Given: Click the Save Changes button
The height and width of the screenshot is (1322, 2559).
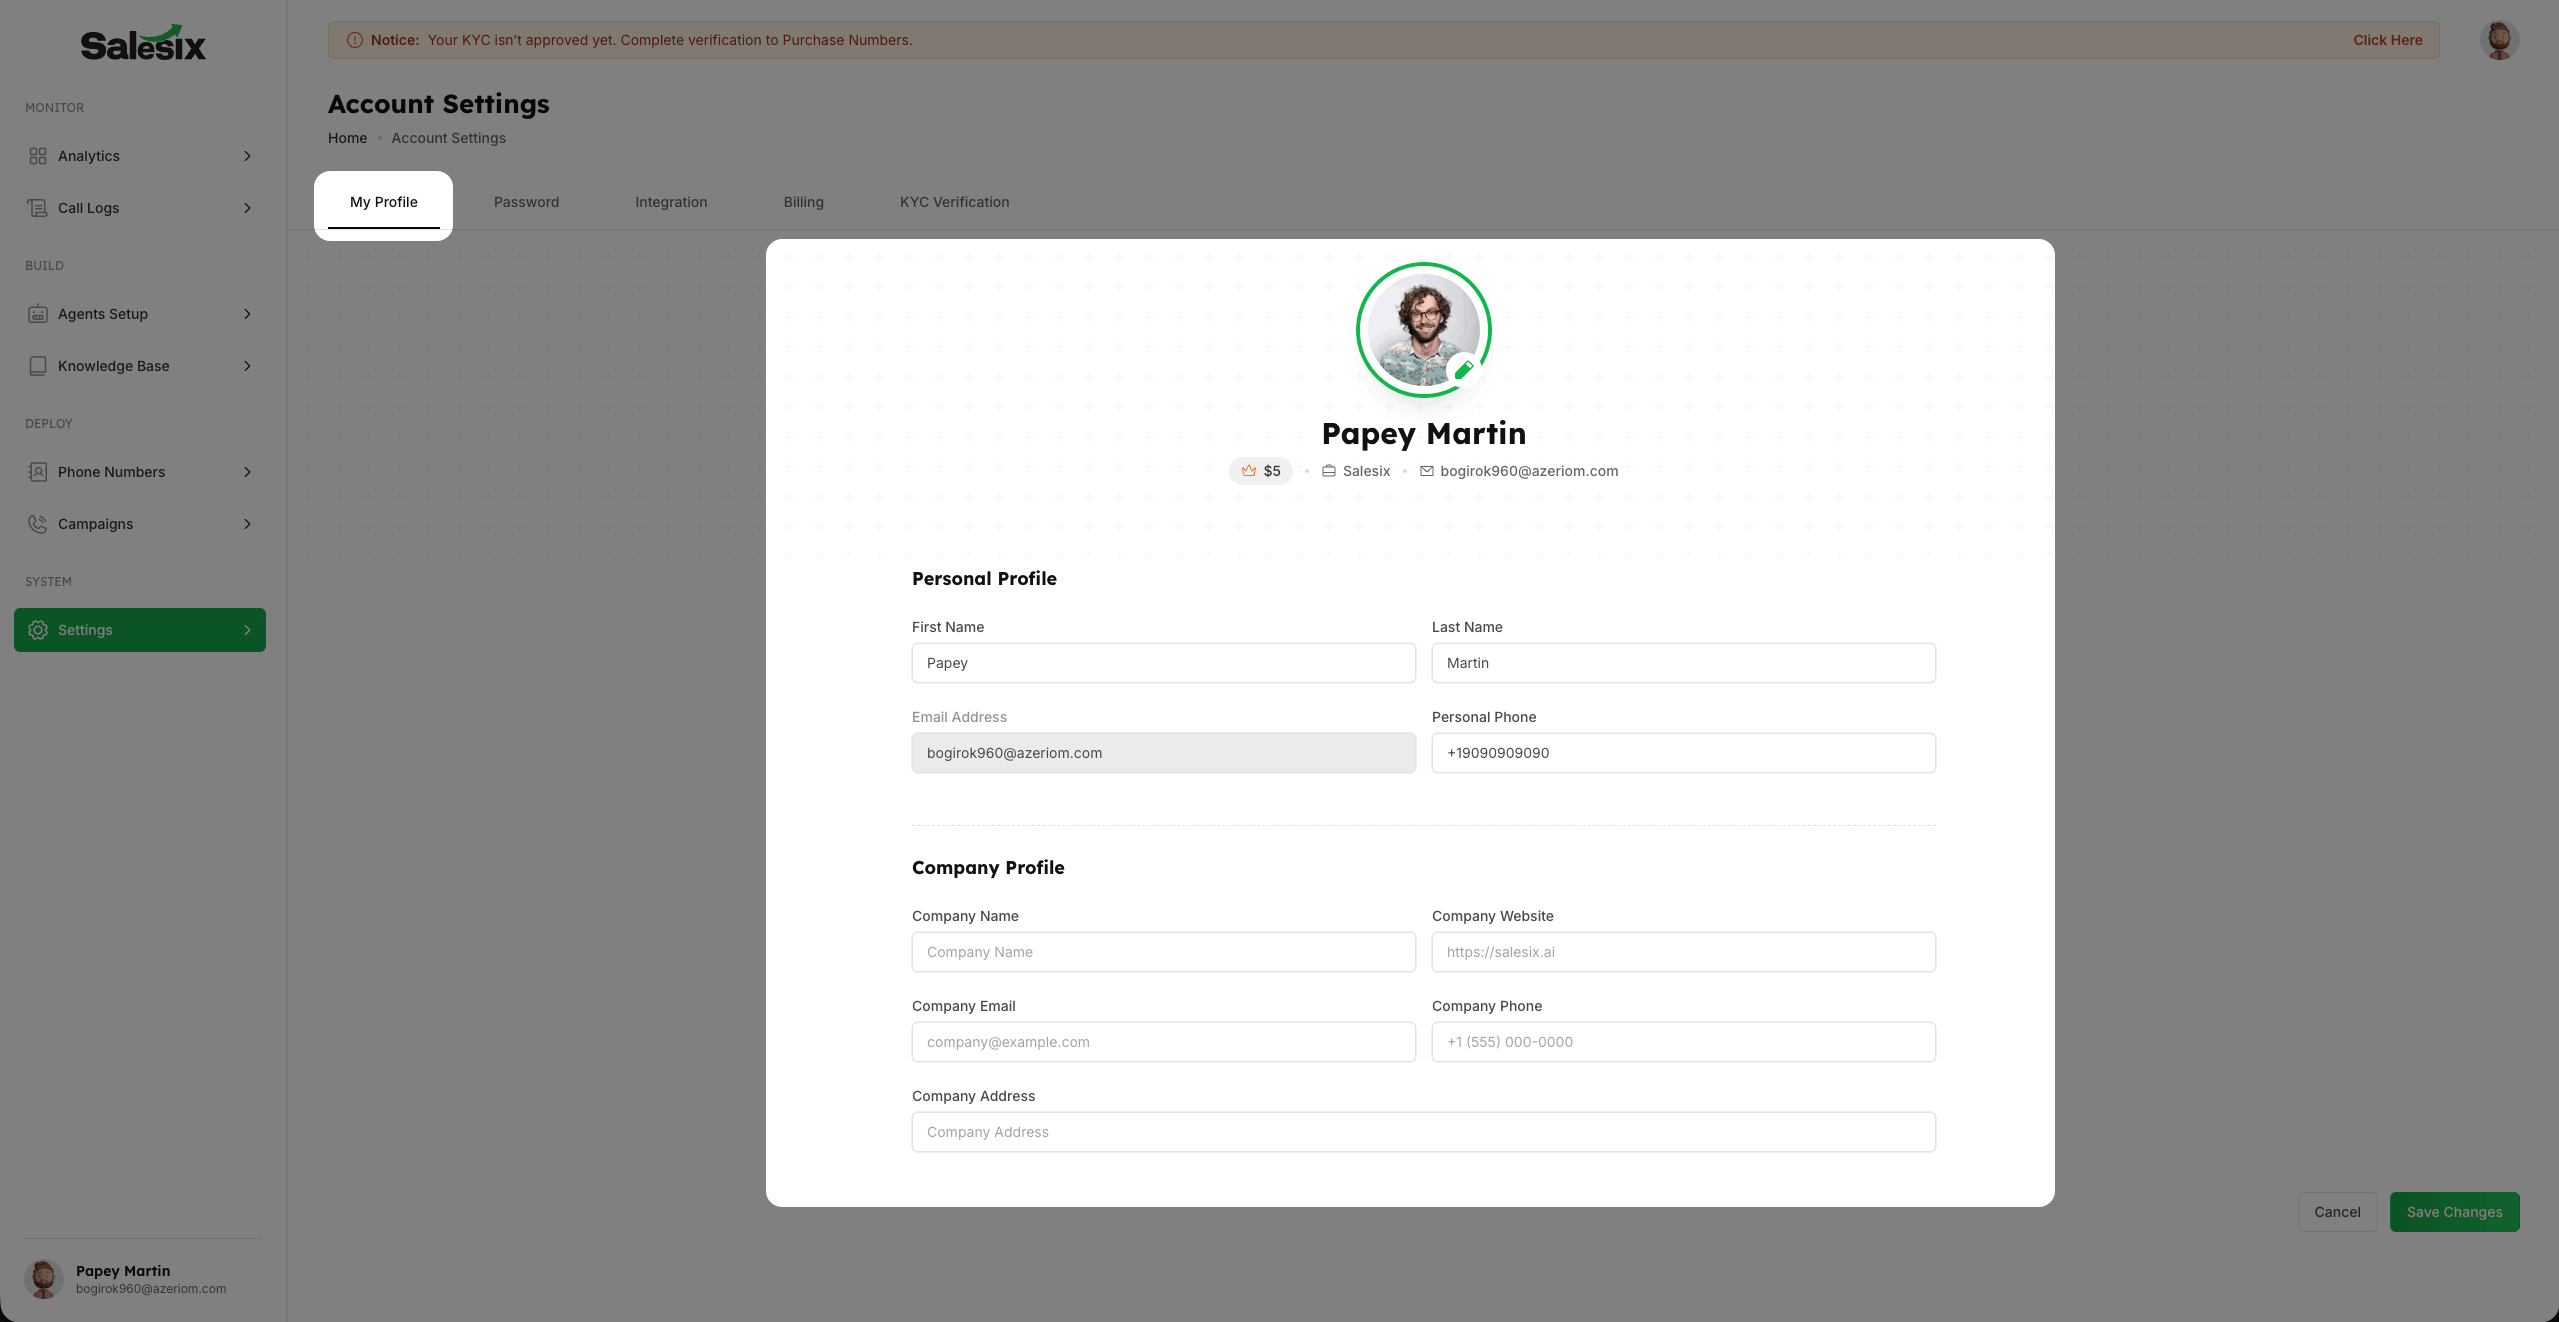Looking at the screenshot, I should [2454, 1211].
